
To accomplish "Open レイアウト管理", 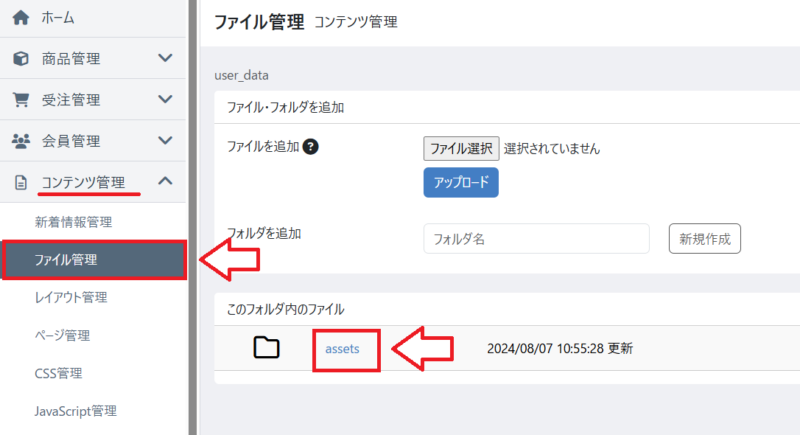I will [71, 297].
